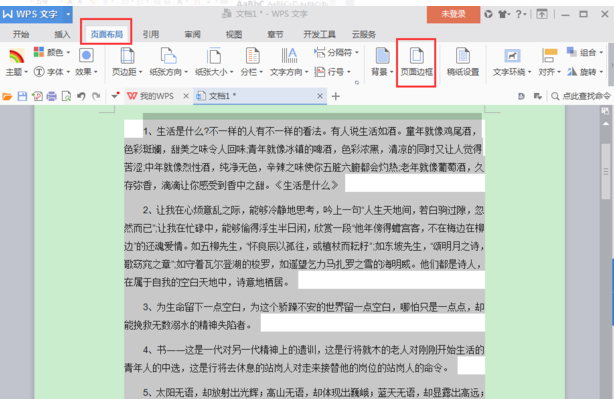Image resolution: width=614 pixels, height=399 pixels.
Task: Click the 颜色 theme colors icon
Action: tap(39, 52)
